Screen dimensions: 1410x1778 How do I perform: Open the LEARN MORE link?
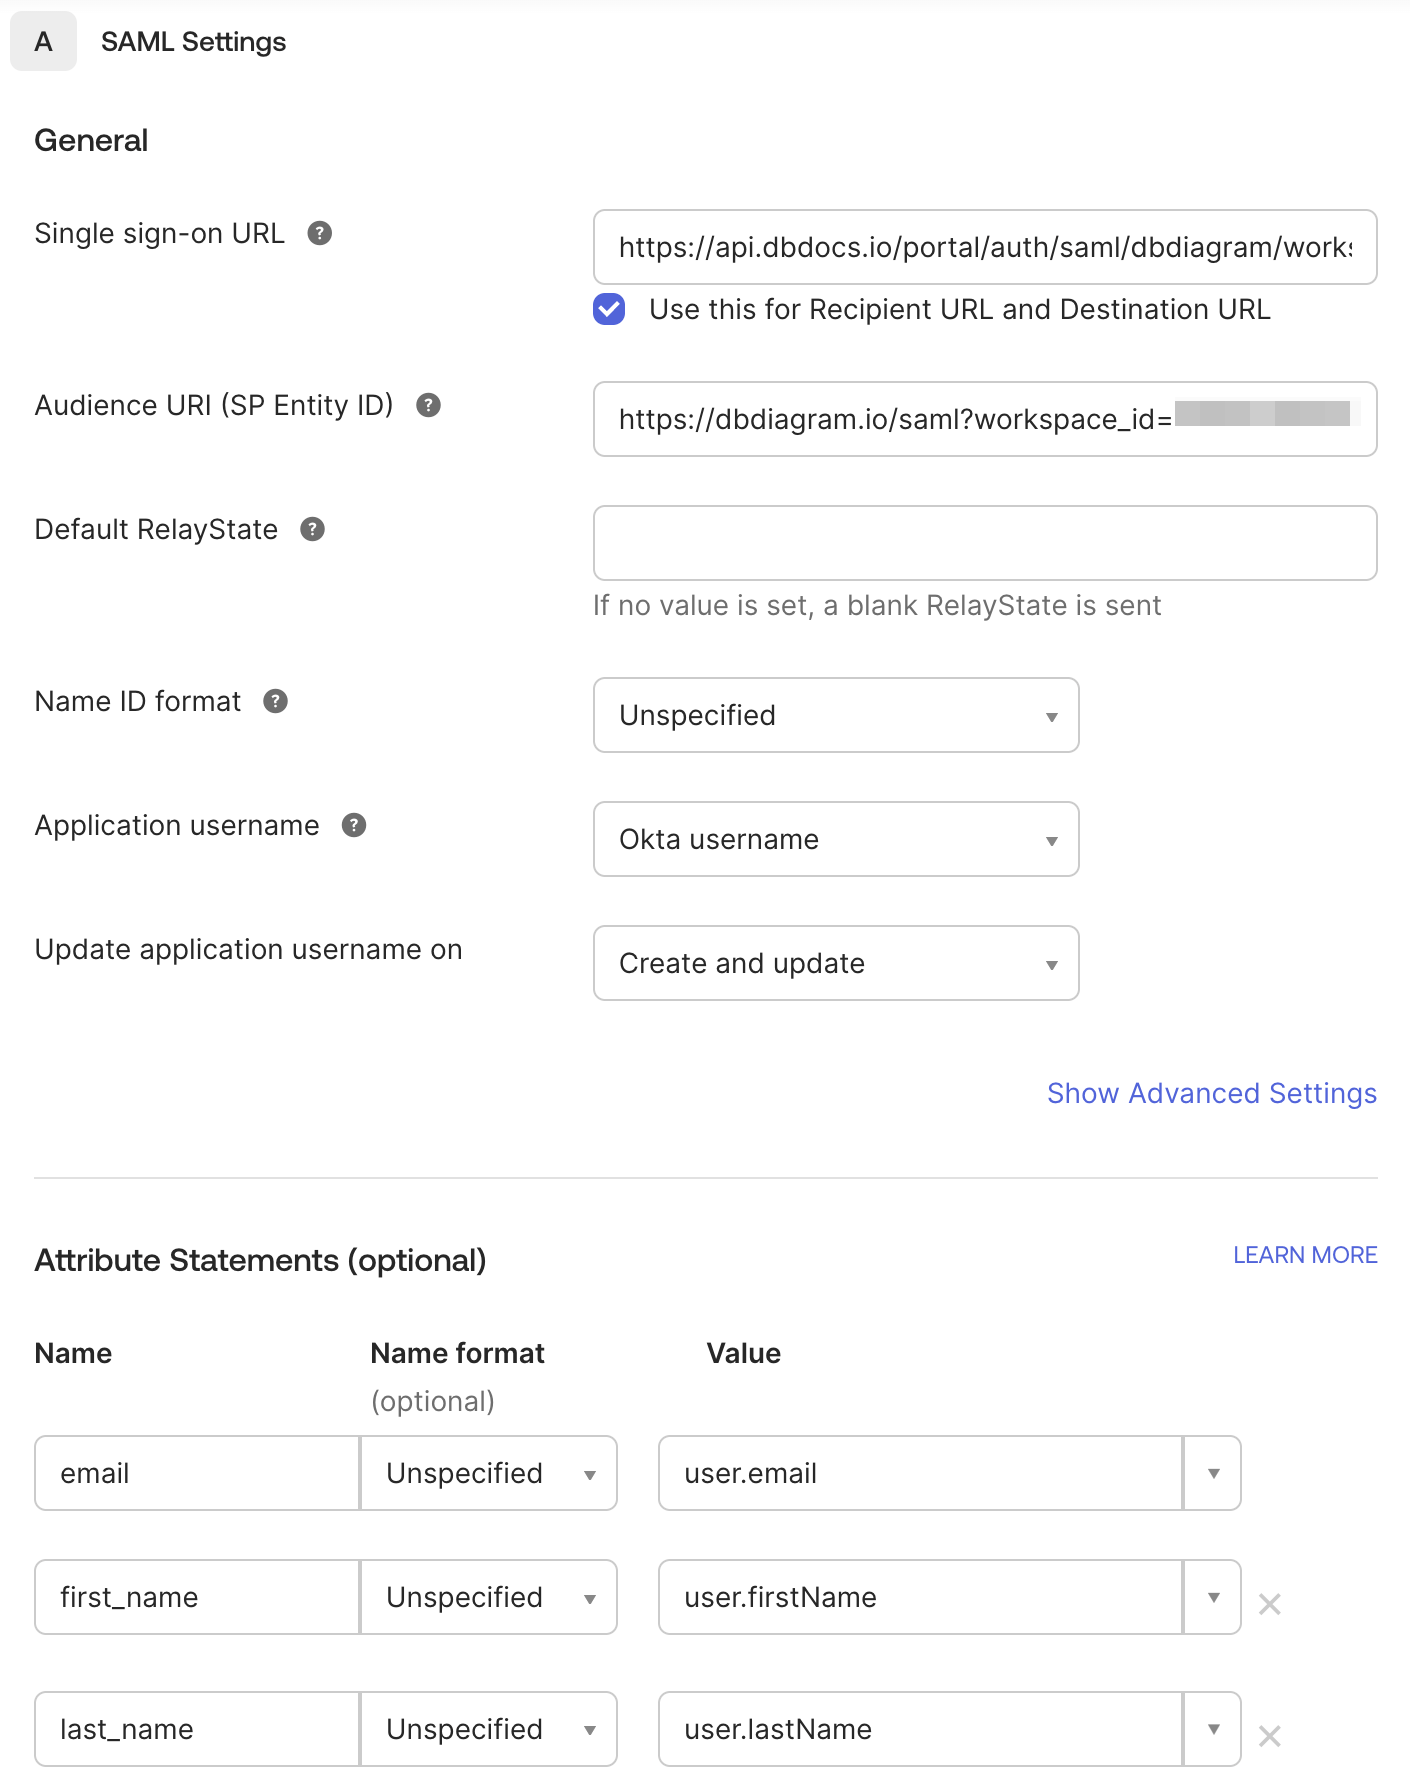pos(1306,1254)
